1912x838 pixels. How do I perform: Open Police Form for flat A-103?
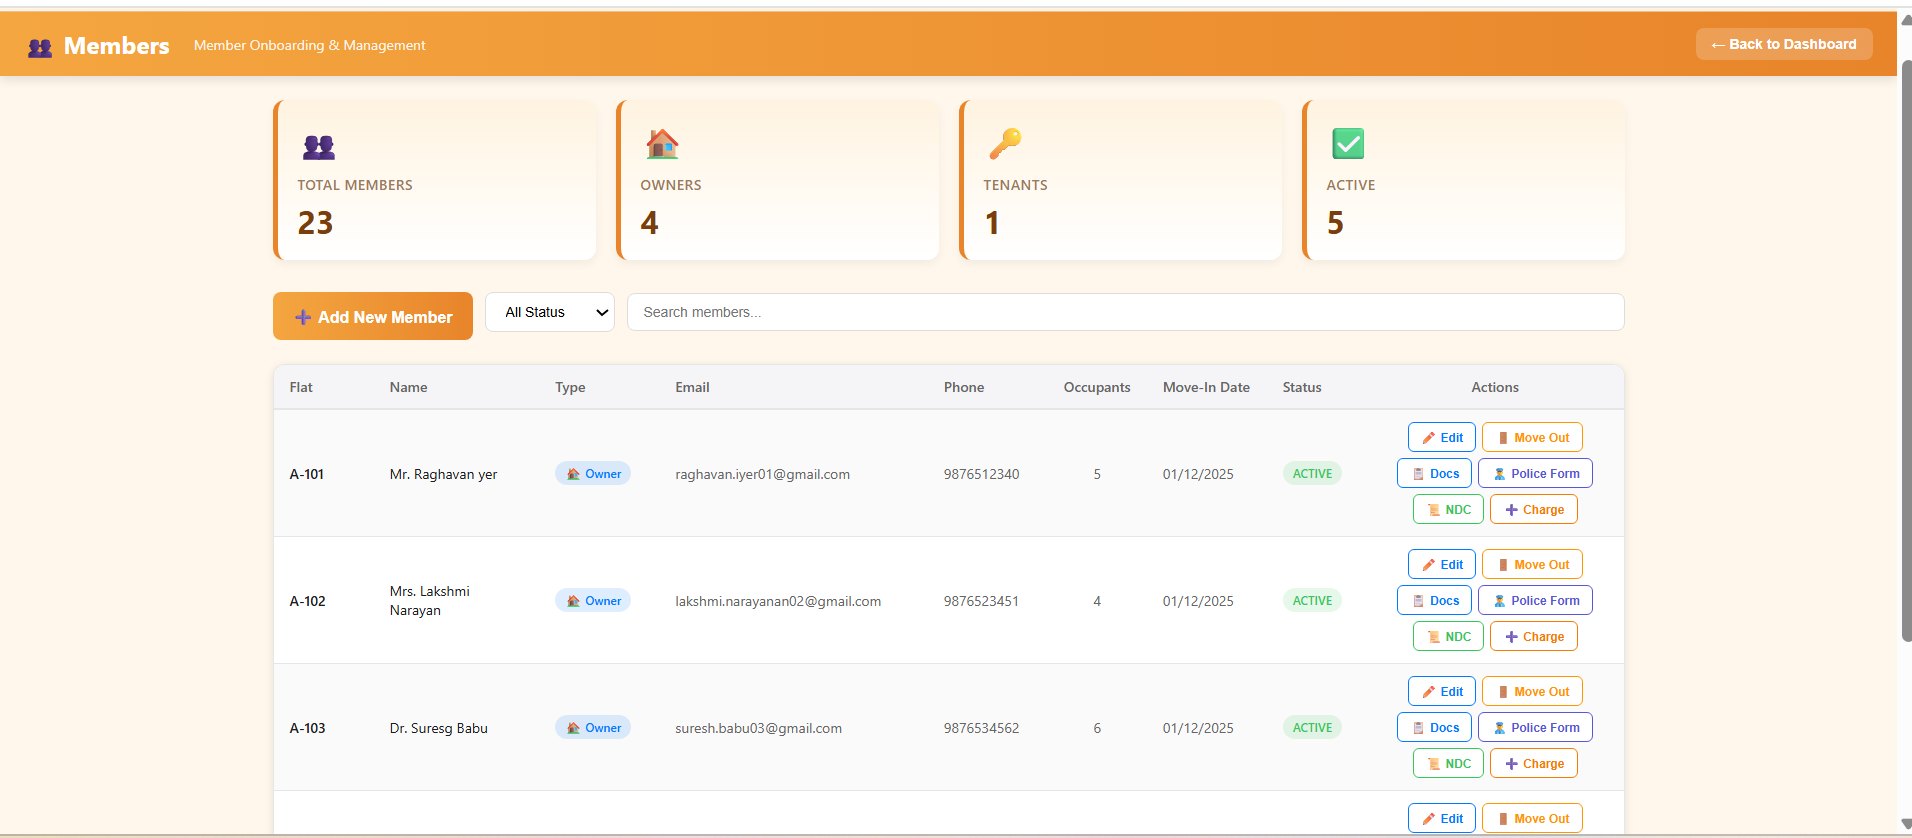[x=1534, y=728]
